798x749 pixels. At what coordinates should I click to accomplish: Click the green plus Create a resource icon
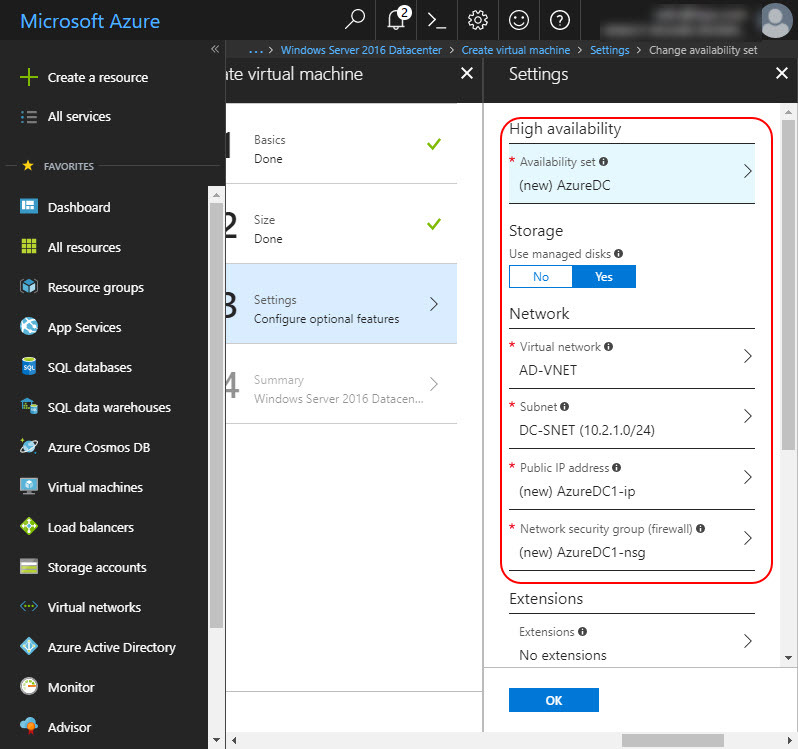click(x=29, y=77)
